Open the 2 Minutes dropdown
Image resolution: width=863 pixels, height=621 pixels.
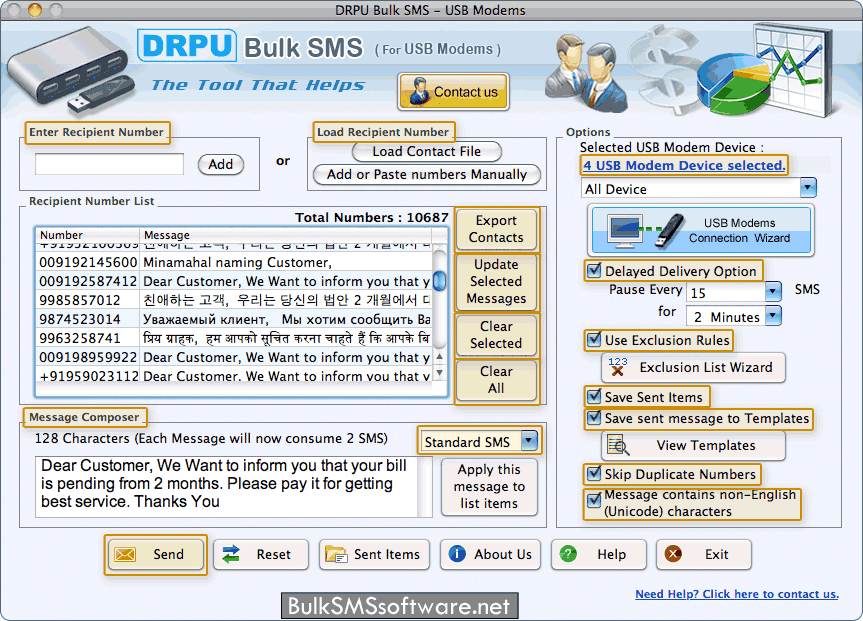click(773, 316)
